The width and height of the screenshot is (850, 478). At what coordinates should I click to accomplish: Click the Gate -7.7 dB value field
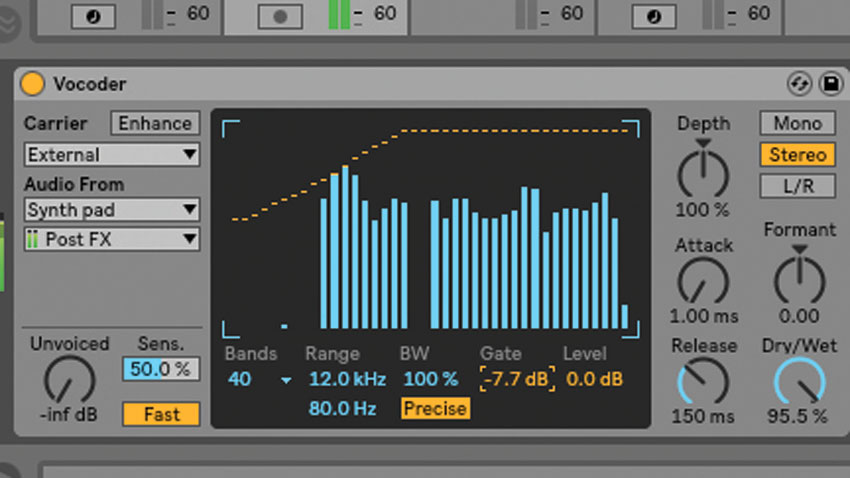click(x=517, y=379)
